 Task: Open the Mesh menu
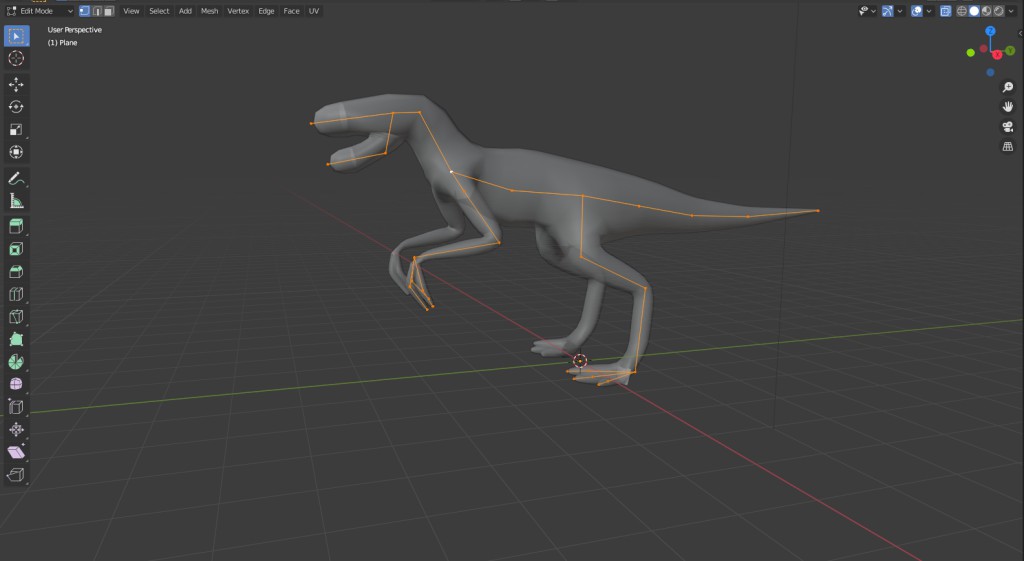[x=209, y=11]
